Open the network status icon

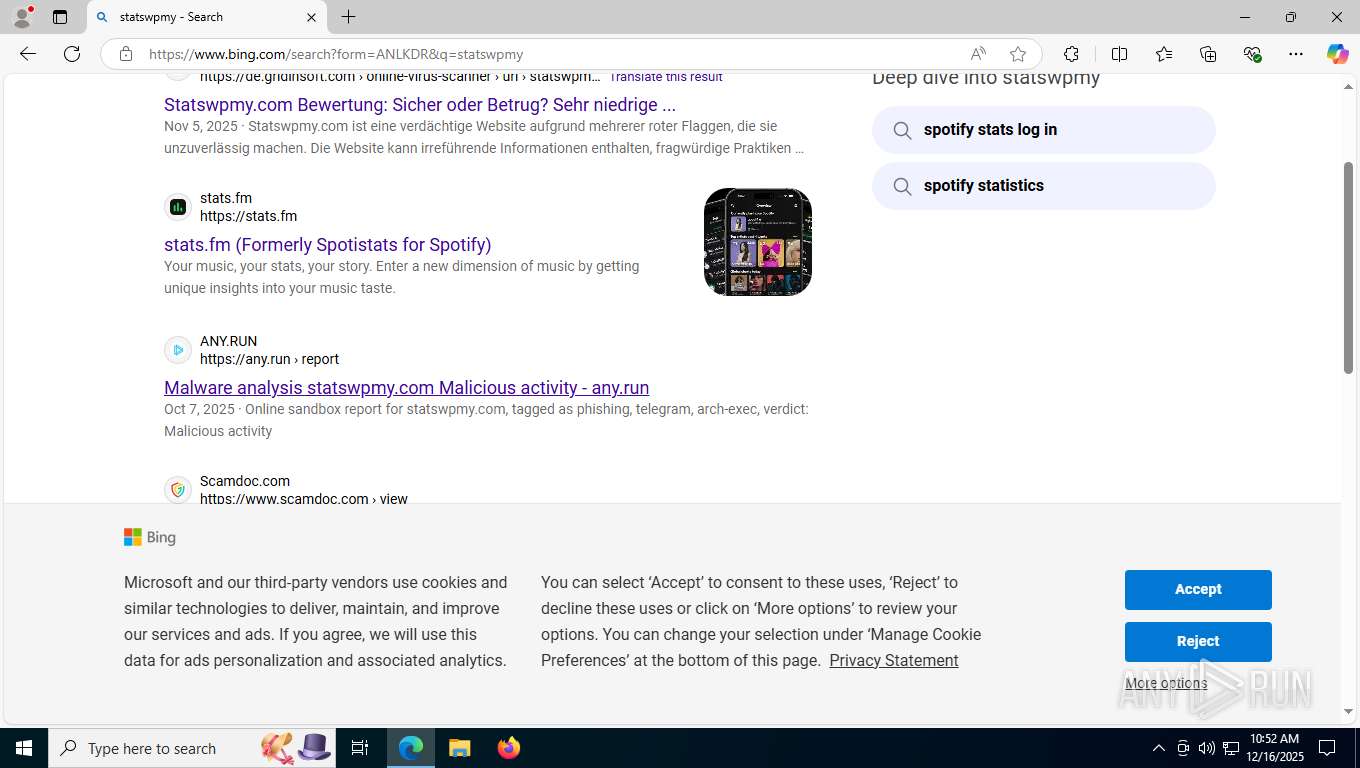[1231, 748]
